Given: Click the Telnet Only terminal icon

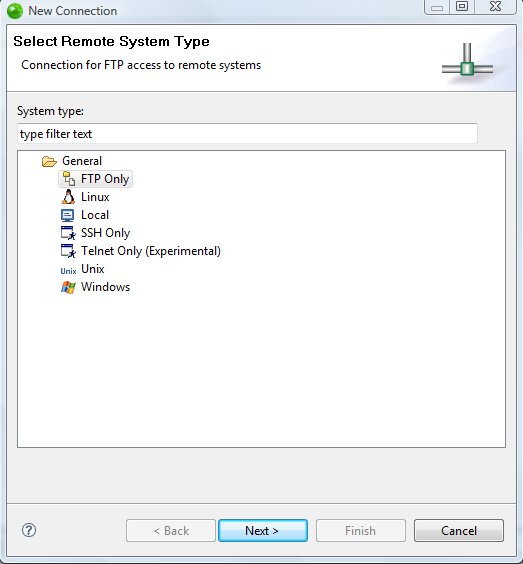Looking at the screenshot, I should pyautogui.click(x=68, y=251).
